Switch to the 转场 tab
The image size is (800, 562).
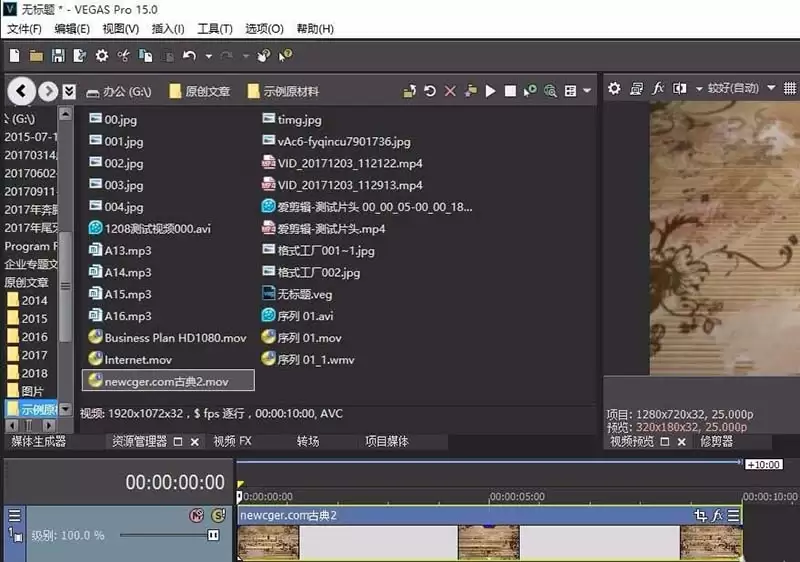(x=308, y=441)
